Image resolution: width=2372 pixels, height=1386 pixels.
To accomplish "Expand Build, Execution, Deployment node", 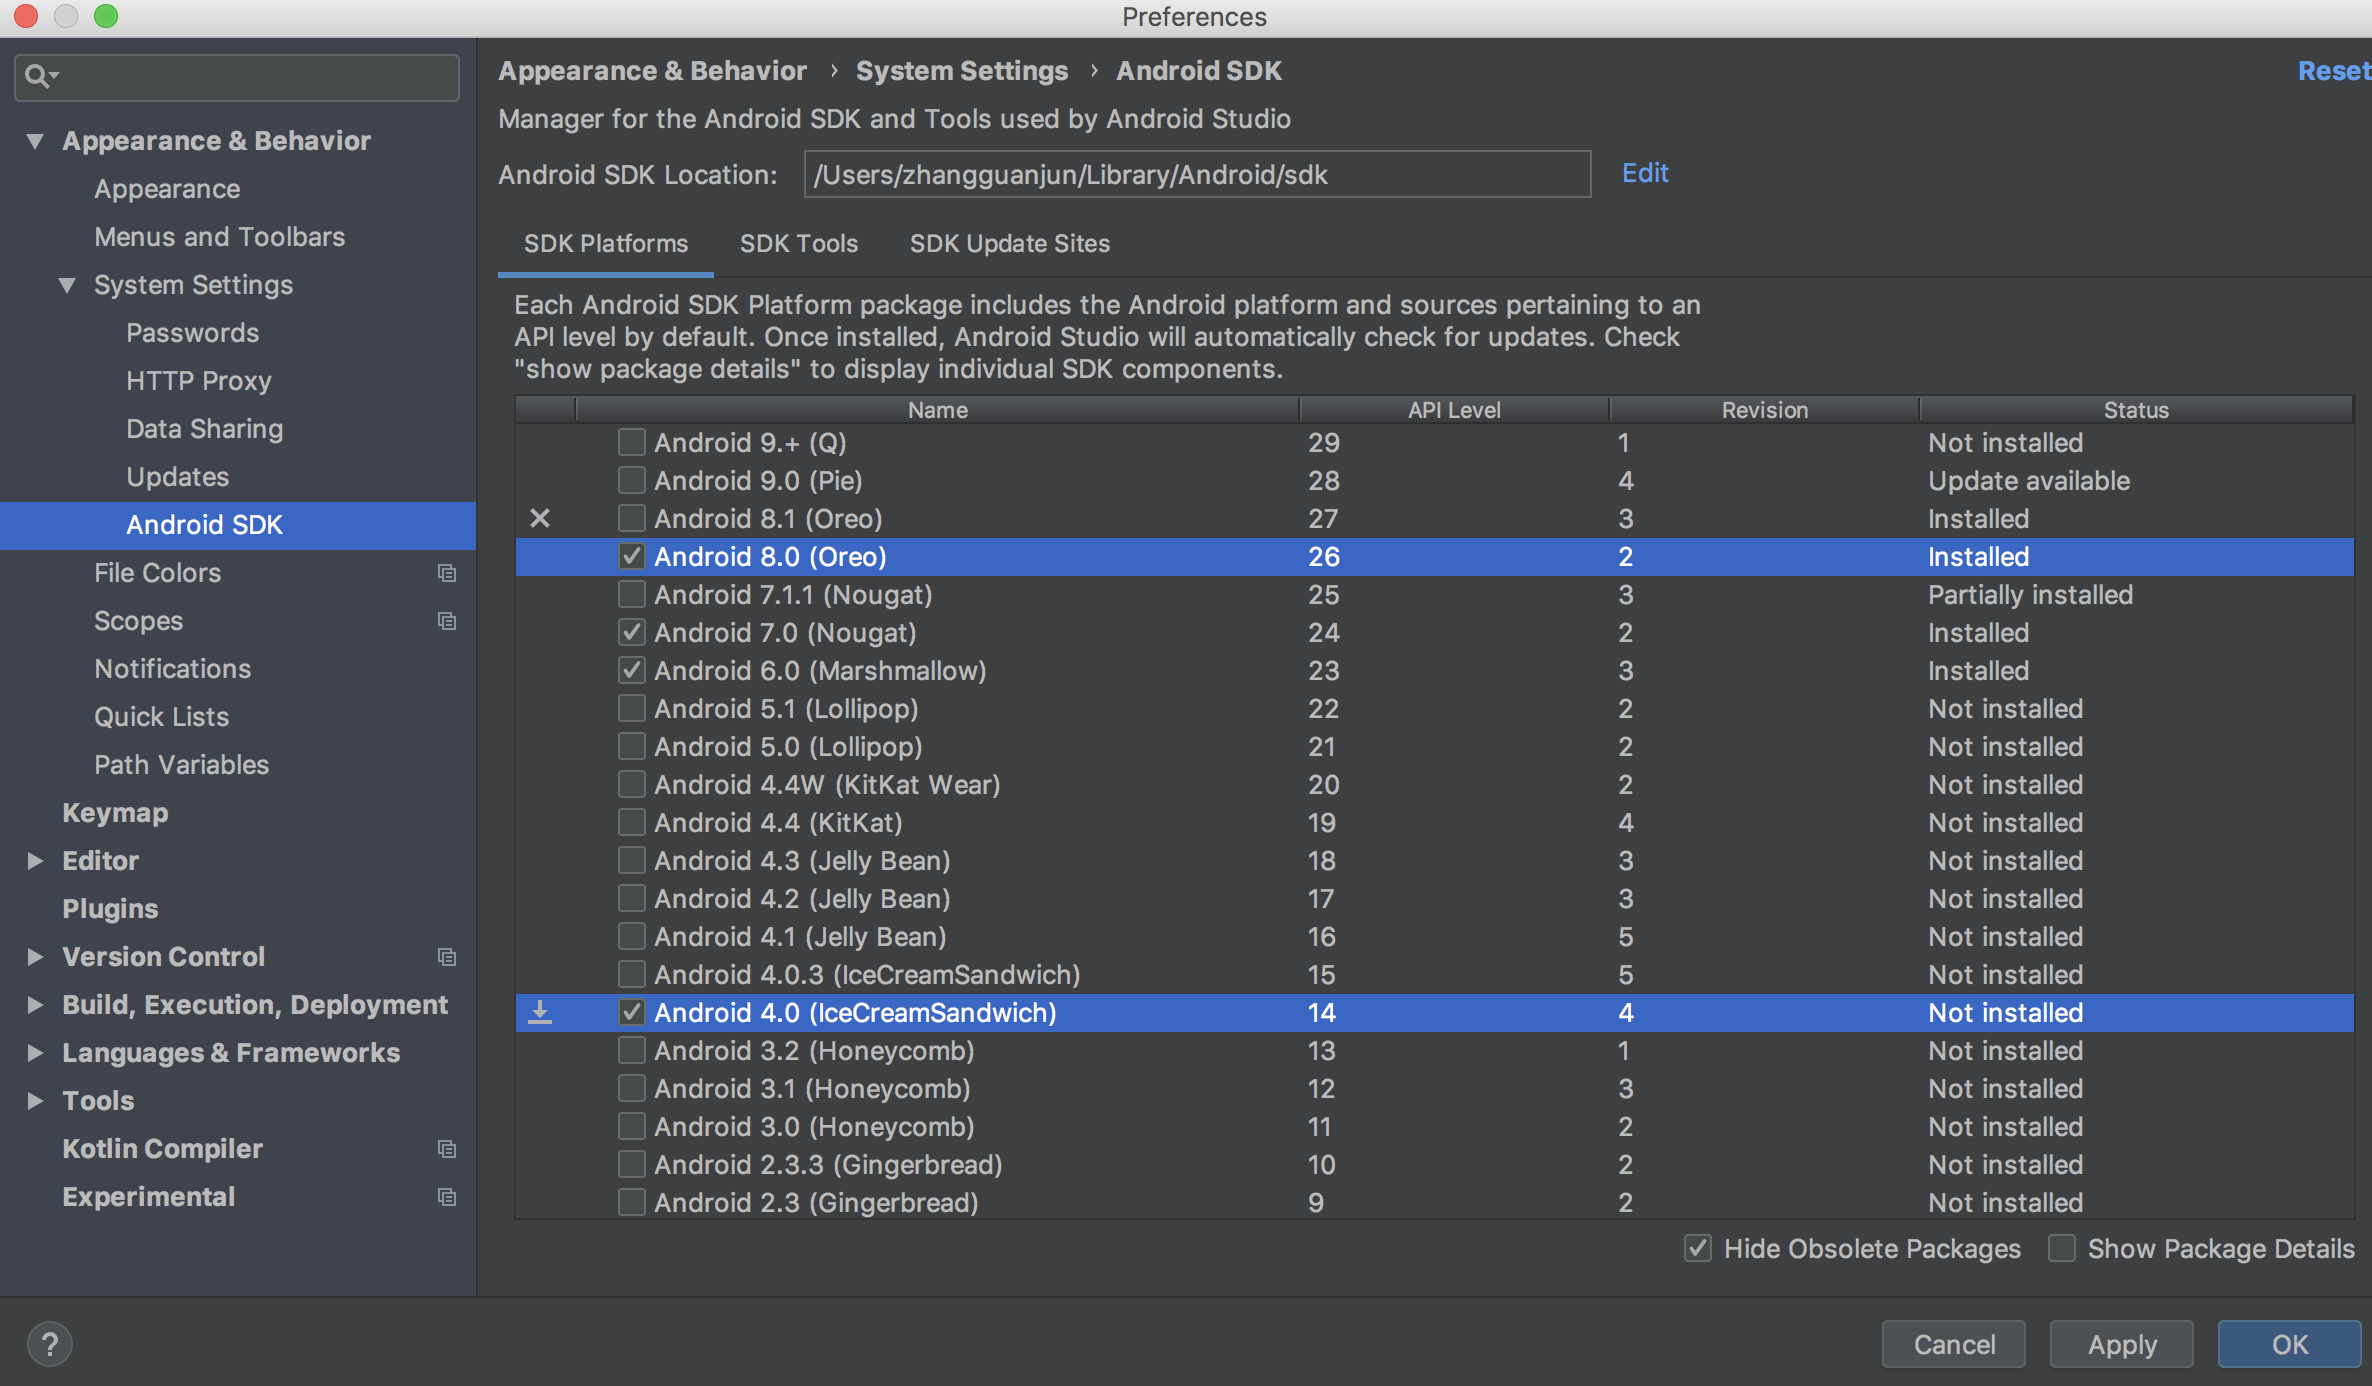I will tap(35, 1005).
